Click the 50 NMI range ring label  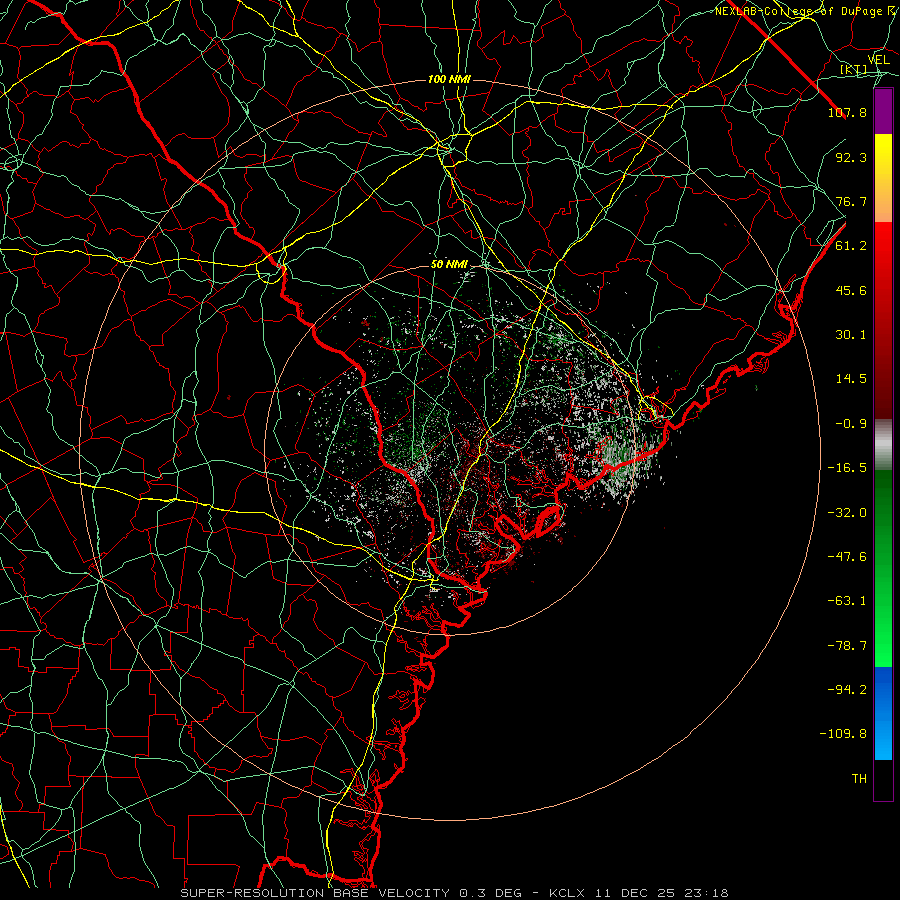pos(449,265)
